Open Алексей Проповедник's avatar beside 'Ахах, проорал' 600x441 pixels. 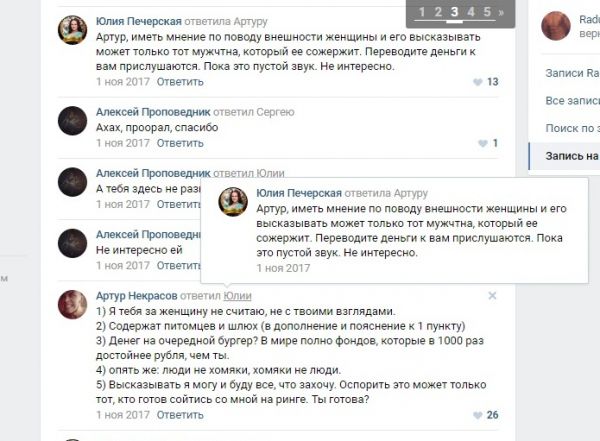tap(73, 121)
